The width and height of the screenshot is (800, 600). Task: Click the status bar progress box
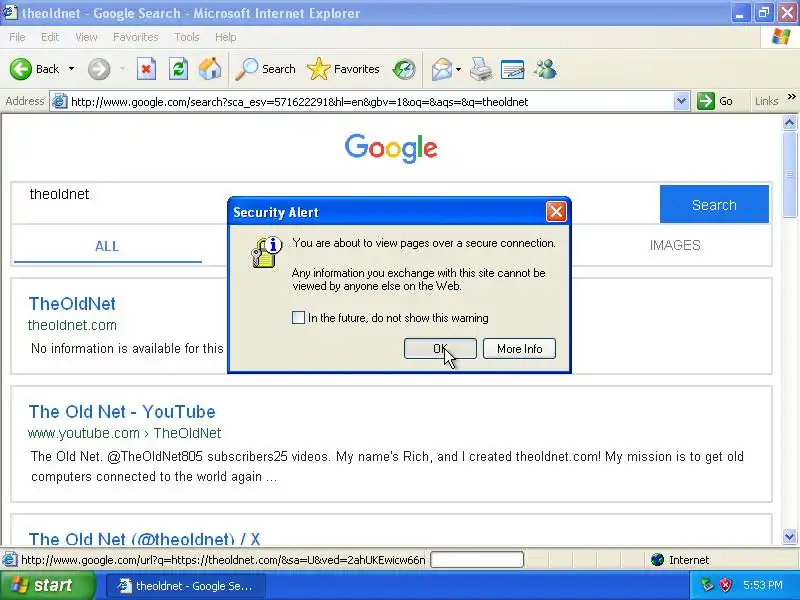tap(477, 560)
